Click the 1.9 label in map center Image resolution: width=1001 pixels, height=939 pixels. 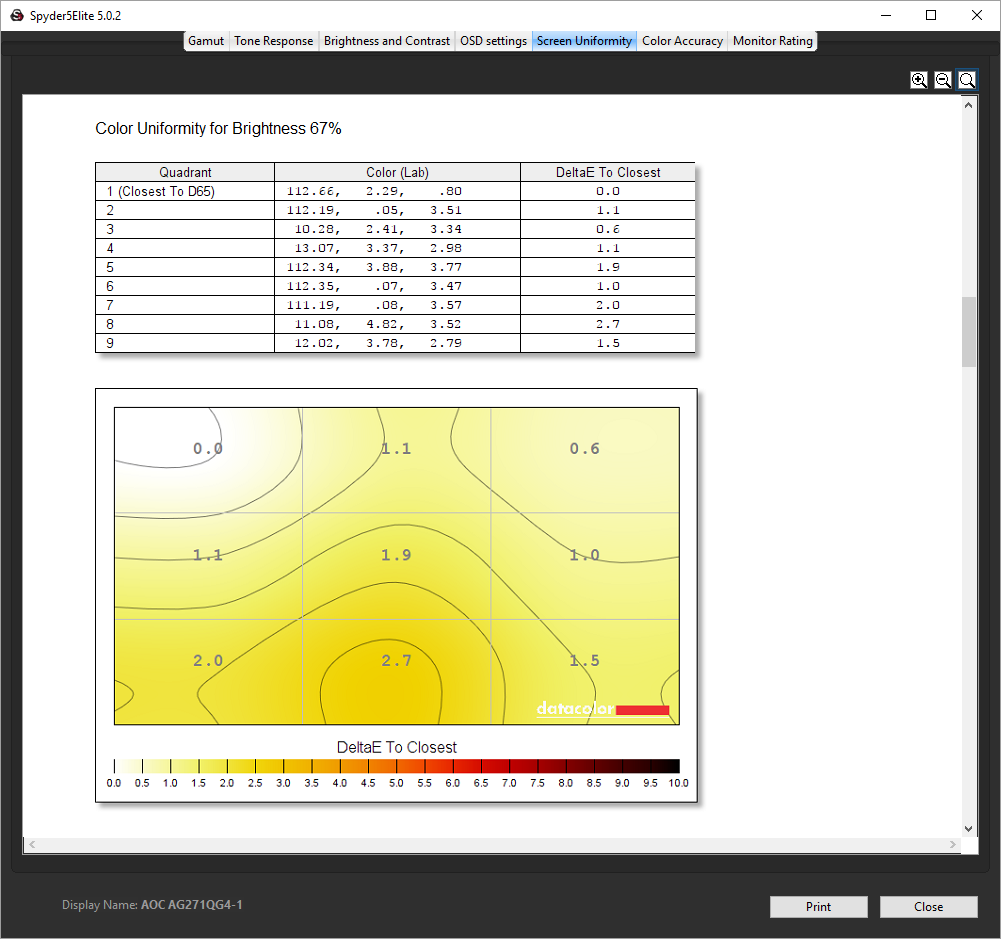(396, 555)
